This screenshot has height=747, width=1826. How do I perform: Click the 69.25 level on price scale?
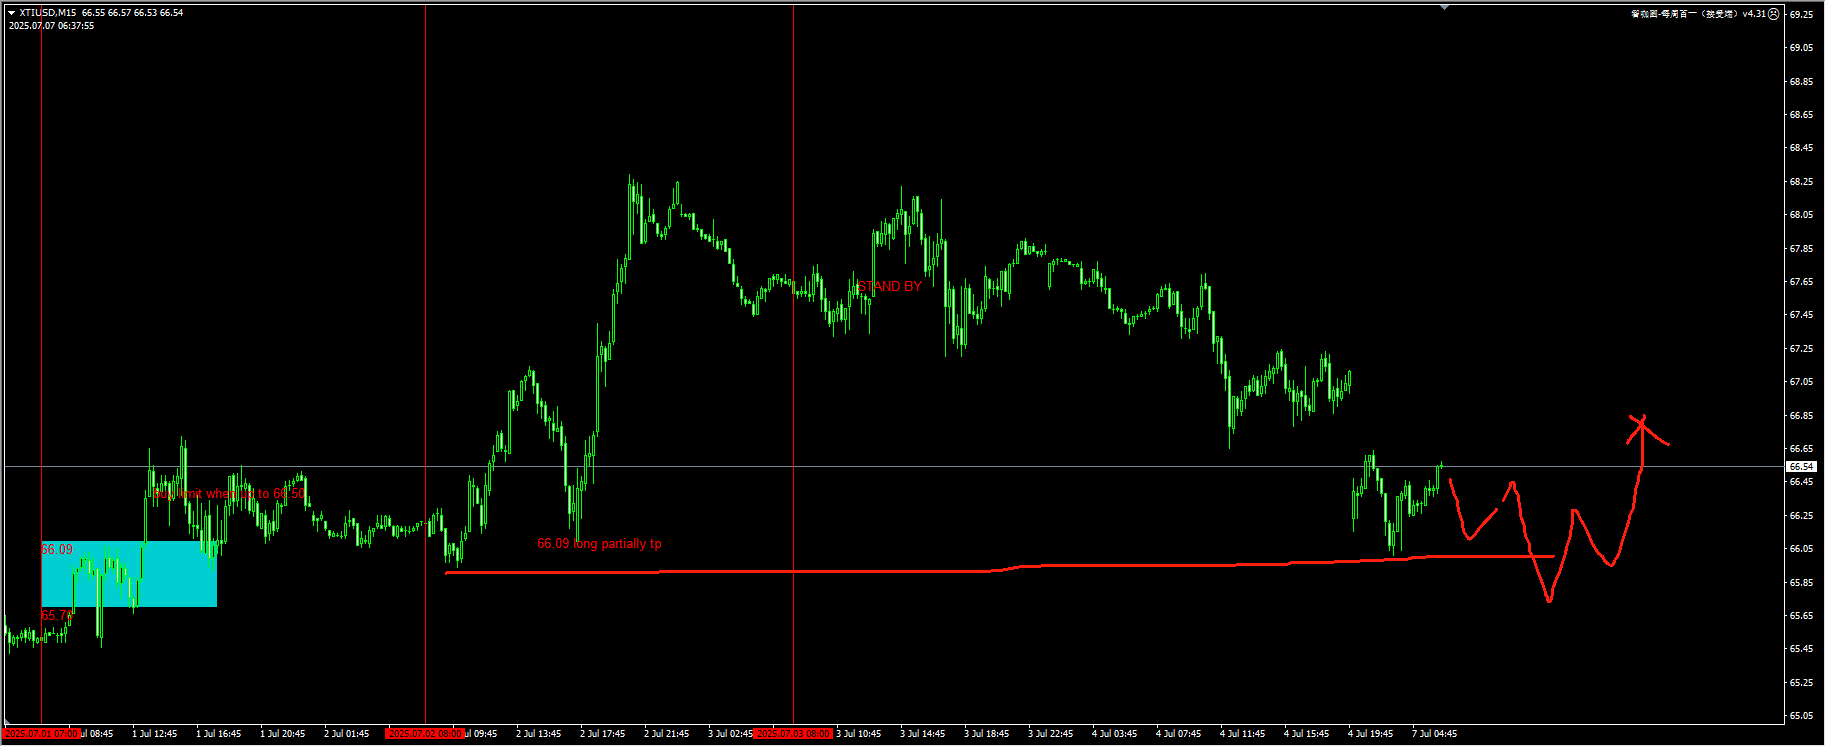tap(1801, 15)
